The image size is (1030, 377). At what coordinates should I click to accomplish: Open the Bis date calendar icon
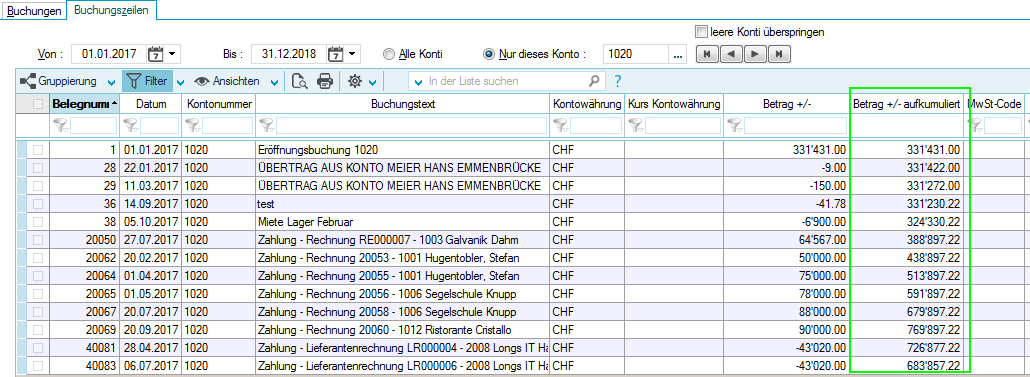click(336, 54)
